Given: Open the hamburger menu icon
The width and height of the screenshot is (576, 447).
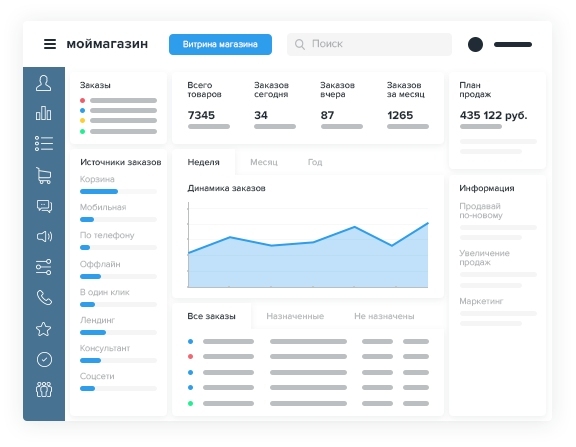Looking at the screenshot, I should tap(50, 44).
